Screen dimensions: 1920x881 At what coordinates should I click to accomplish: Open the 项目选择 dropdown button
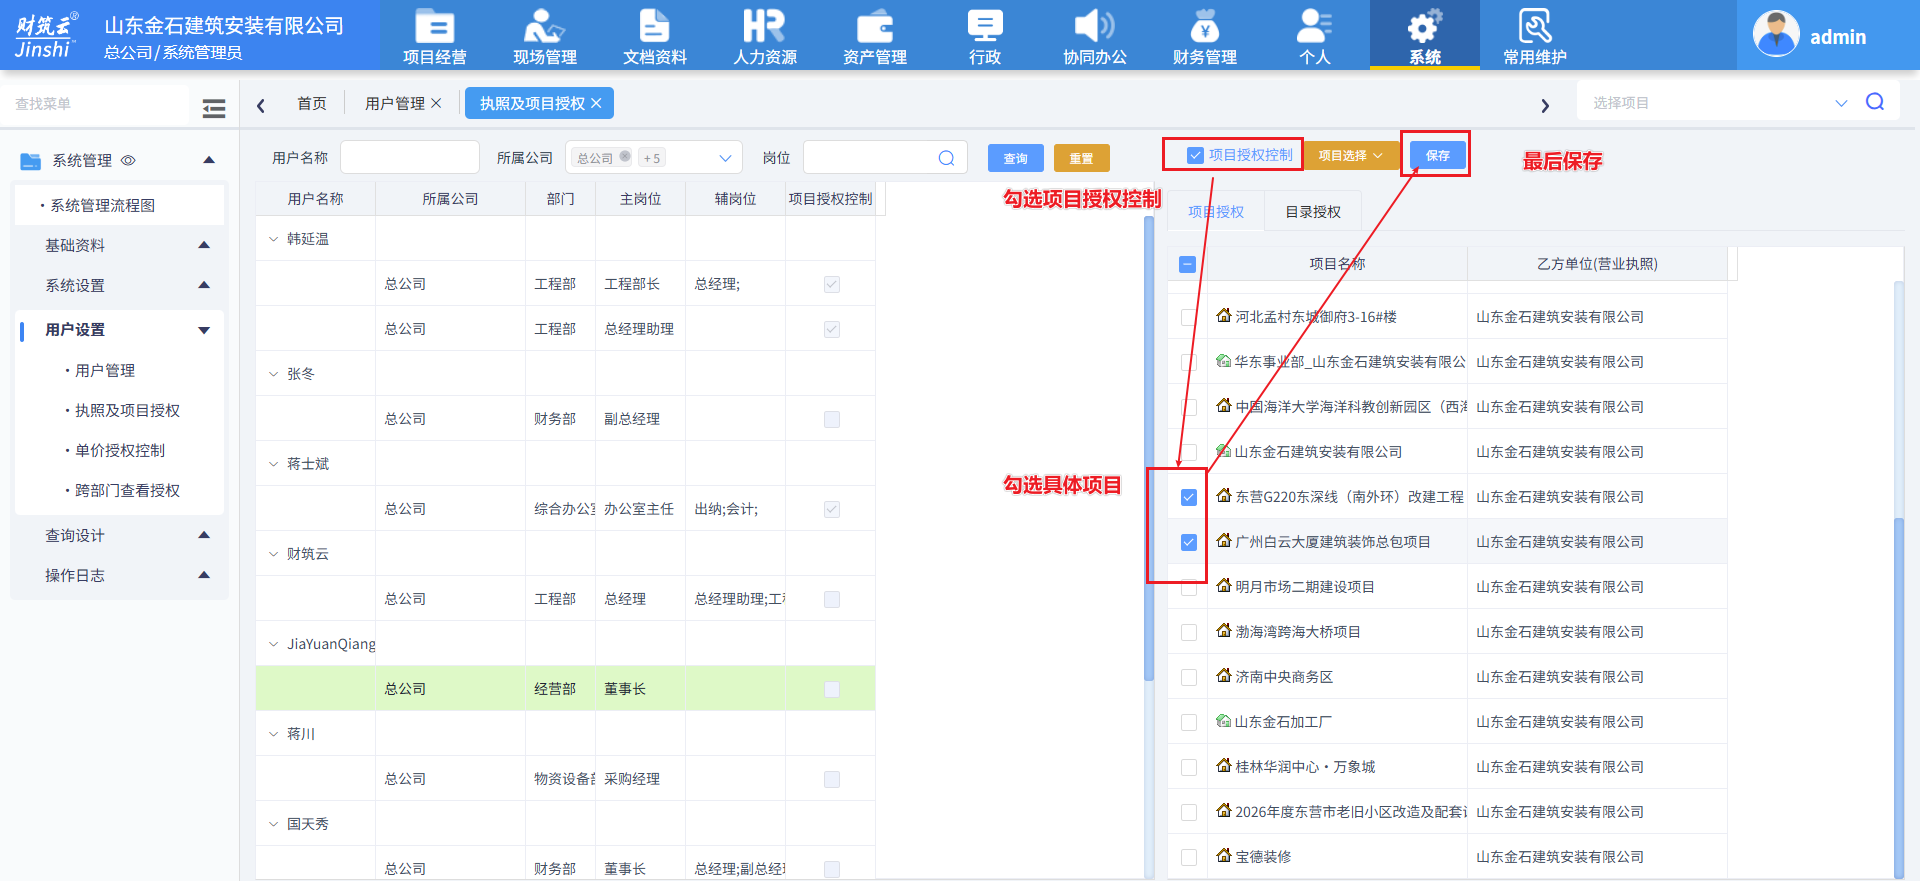[x=1351, y=155]
